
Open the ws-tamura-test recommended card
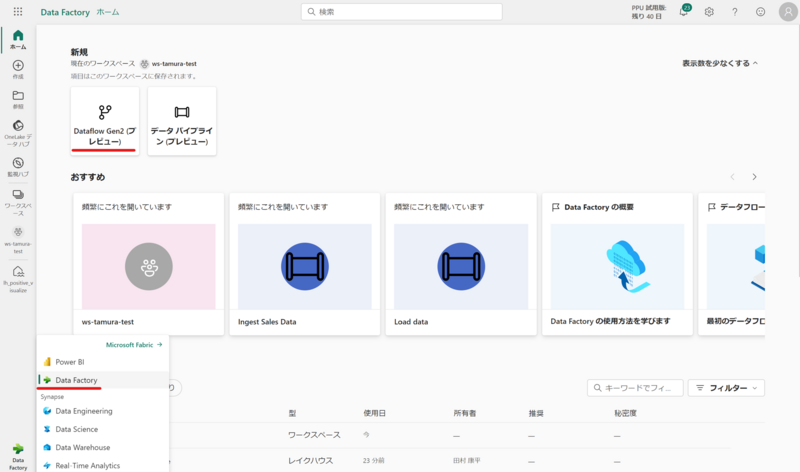pos(148,264)
